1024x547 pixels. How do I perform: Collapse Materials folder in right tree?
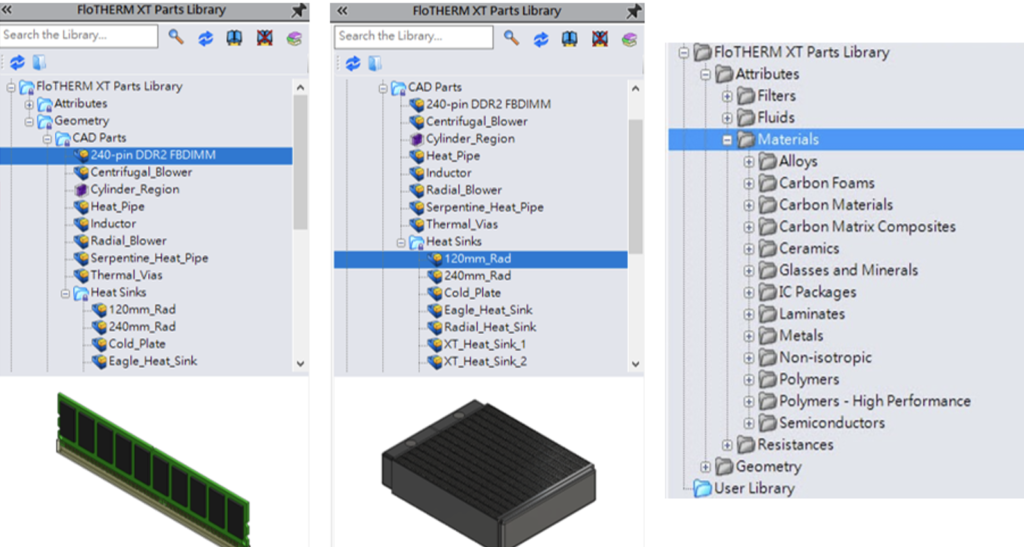727,140
